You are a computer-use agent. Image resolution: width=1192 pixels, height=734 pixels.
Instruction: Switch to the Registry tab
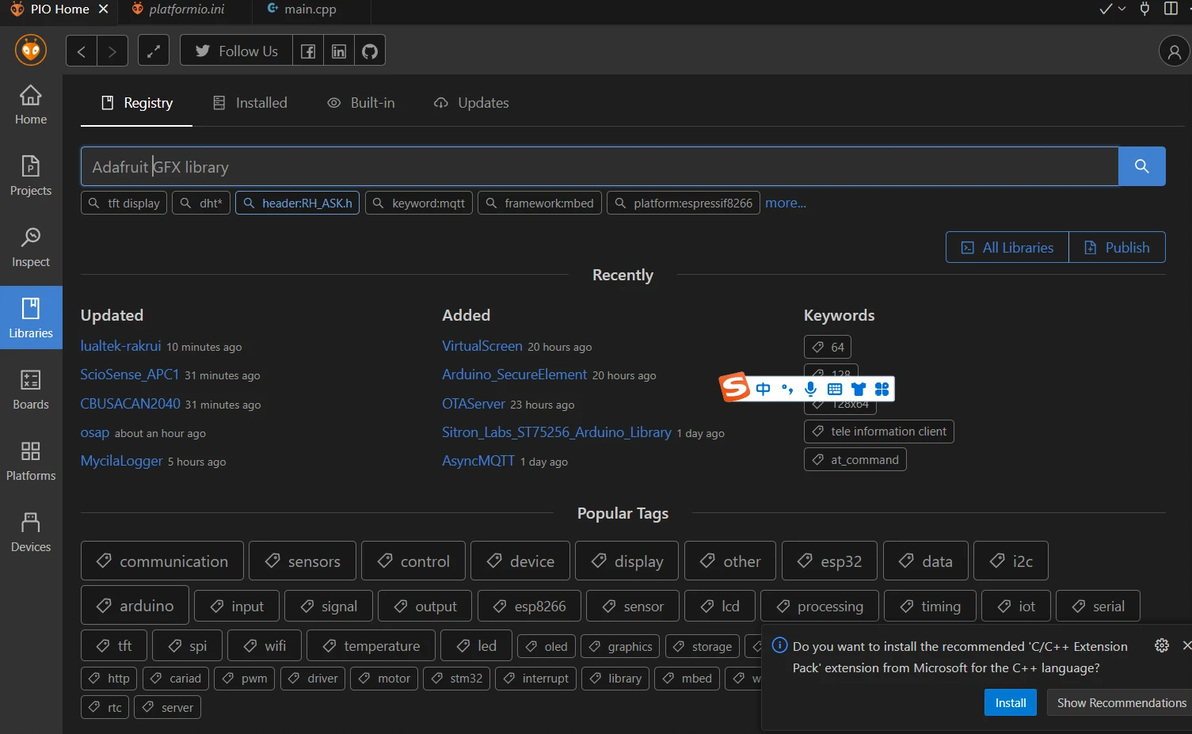[x=137, y=103]
